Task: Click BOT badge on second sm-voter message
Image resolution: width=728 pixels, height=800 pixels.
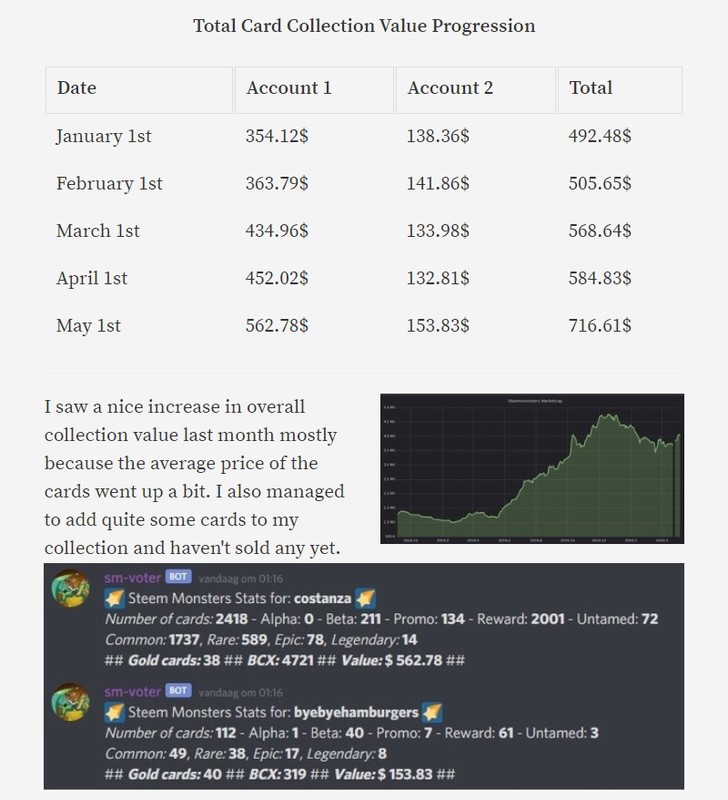Action: [178, 691]
